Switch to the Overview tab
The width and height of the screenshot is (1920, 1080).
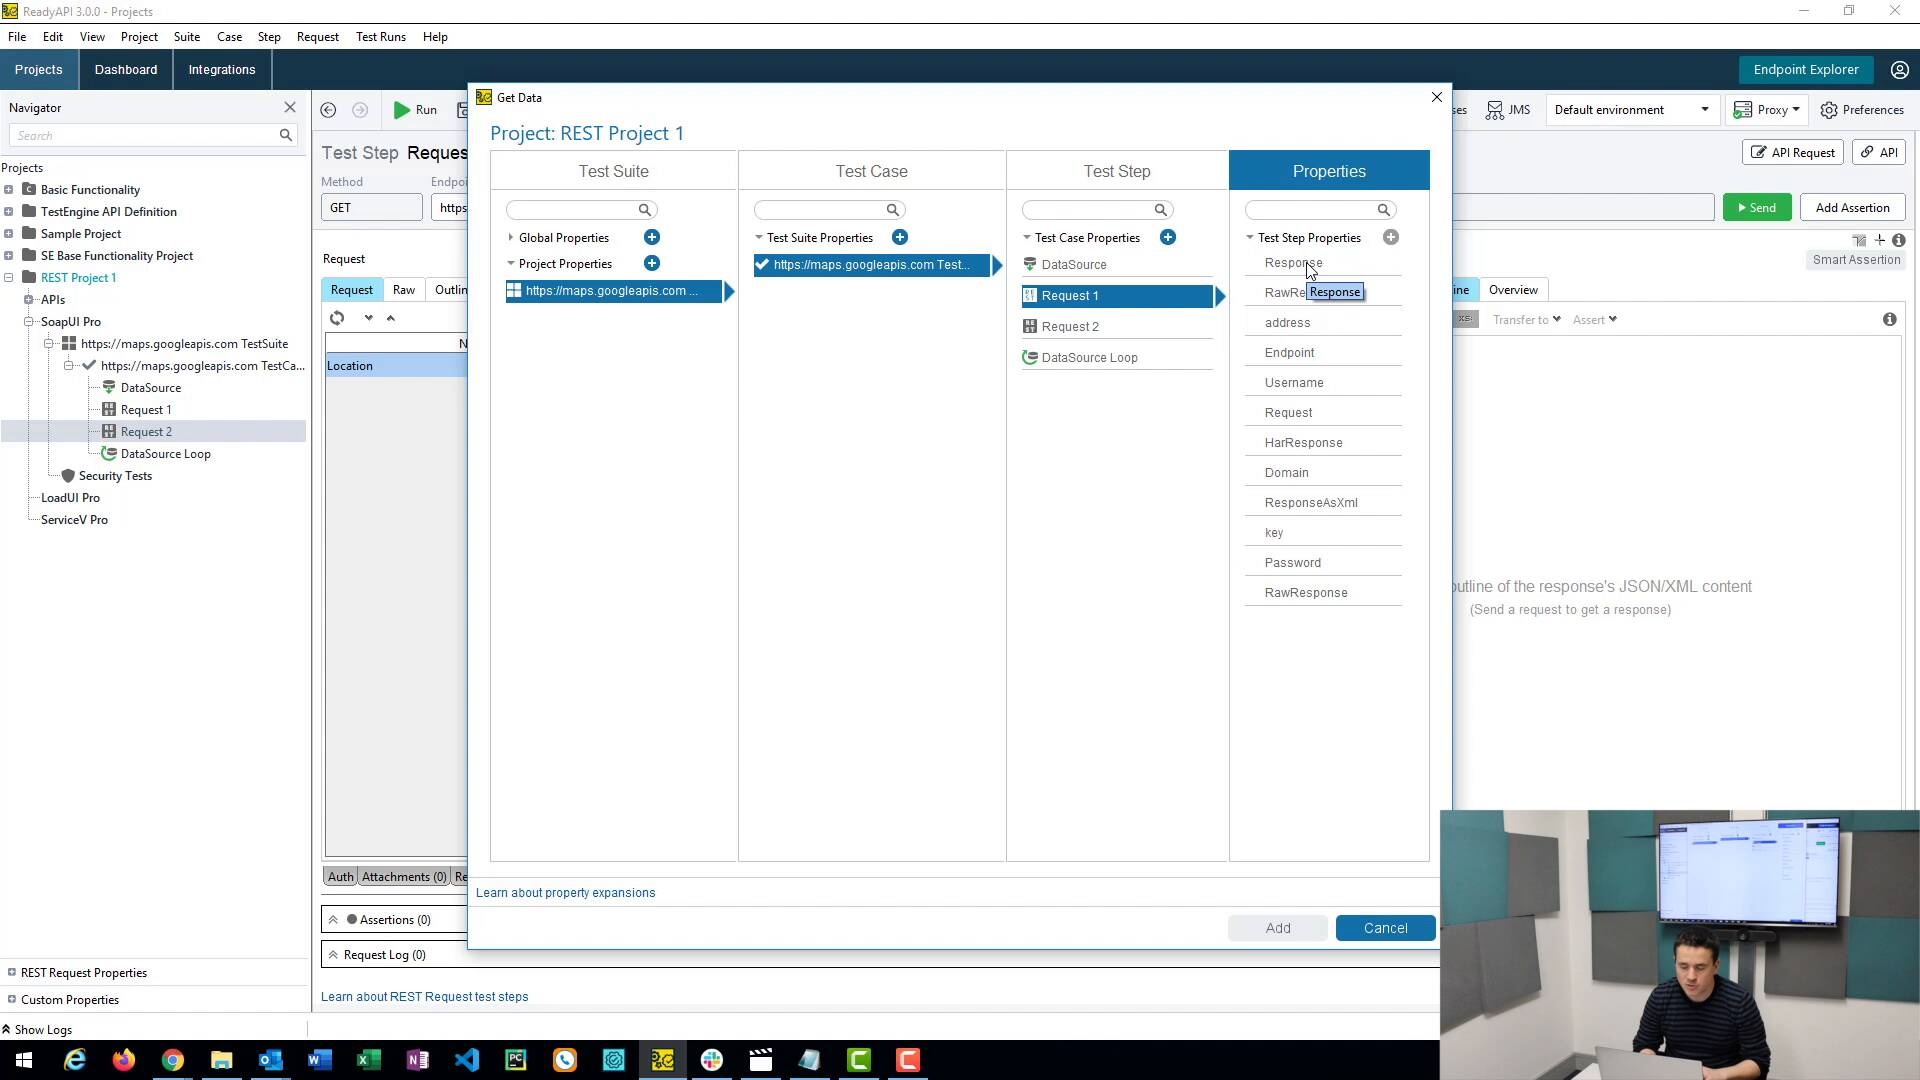1513,289
